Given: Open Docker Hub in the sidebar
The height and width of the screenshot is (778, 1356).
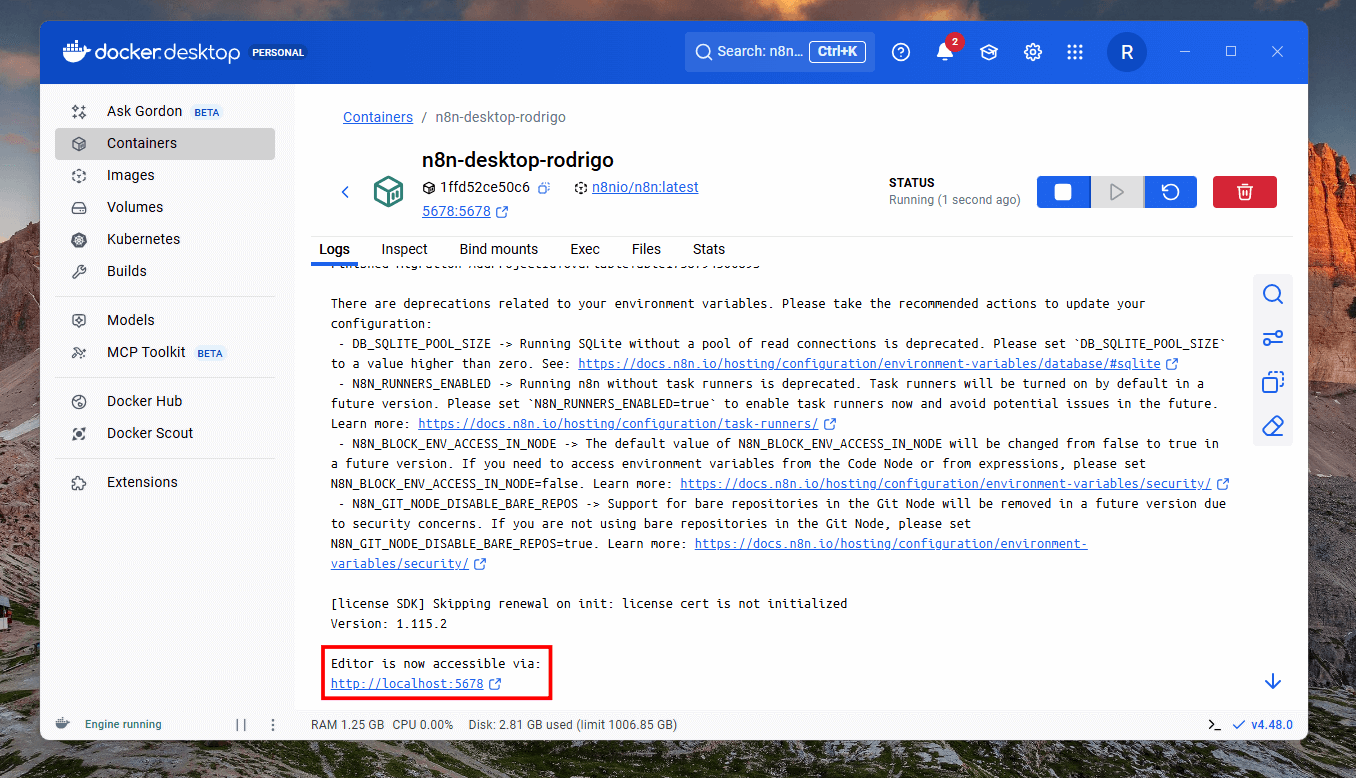Looking at the screenshot, I should click(x=165, y=402).
